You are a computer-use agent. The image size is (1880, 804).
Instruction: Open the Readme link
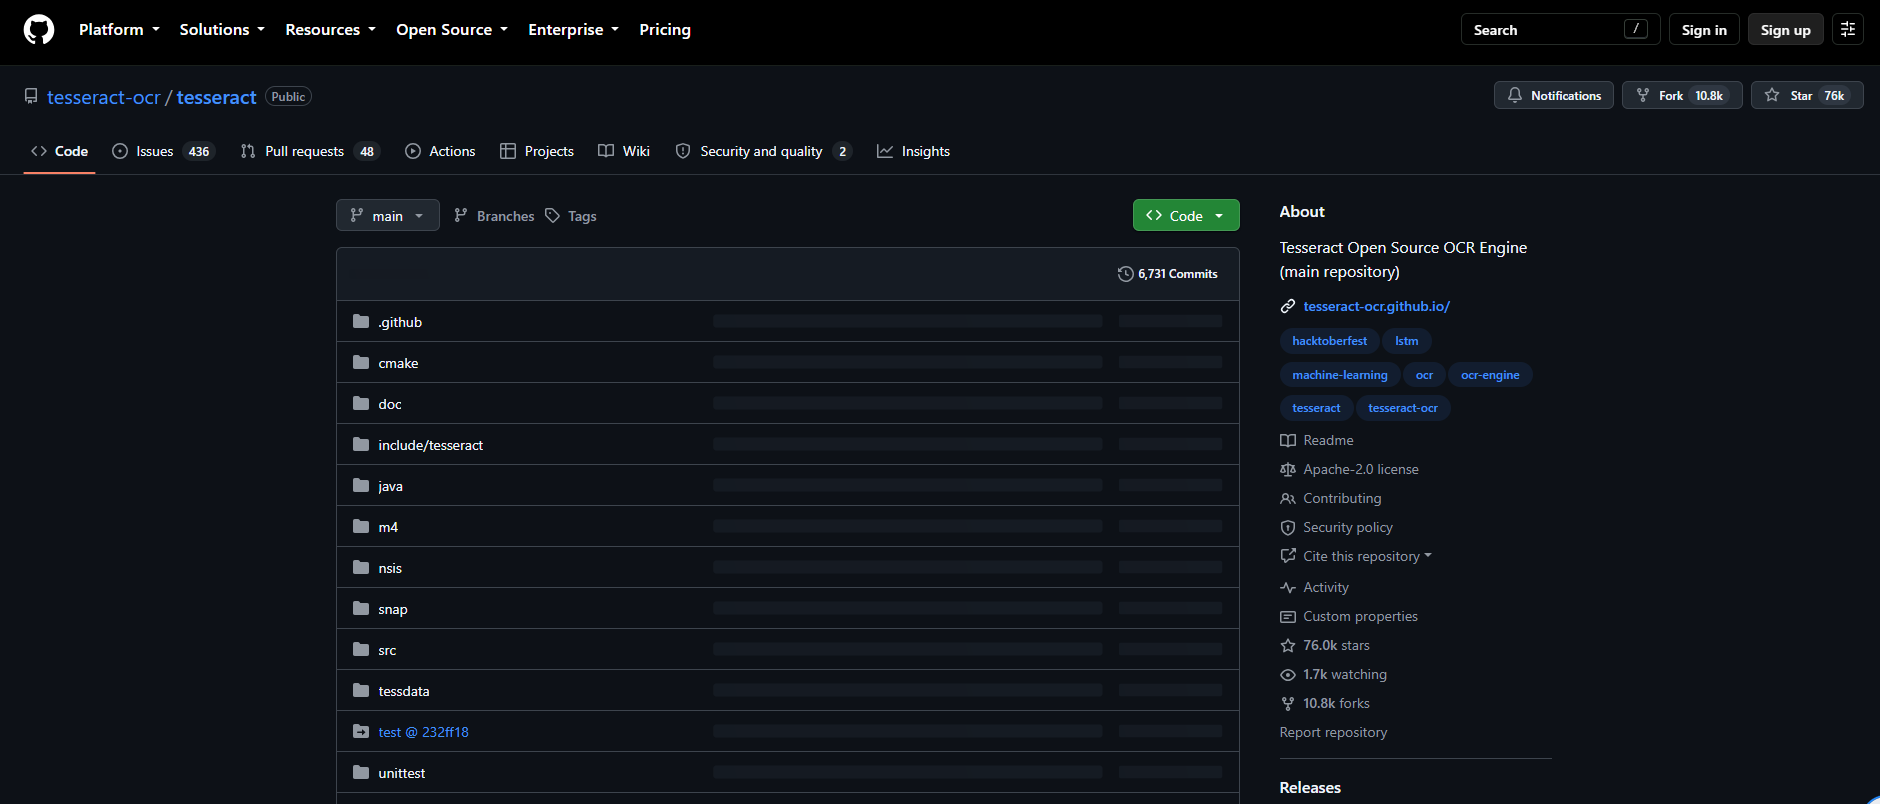coord(1317,440)
